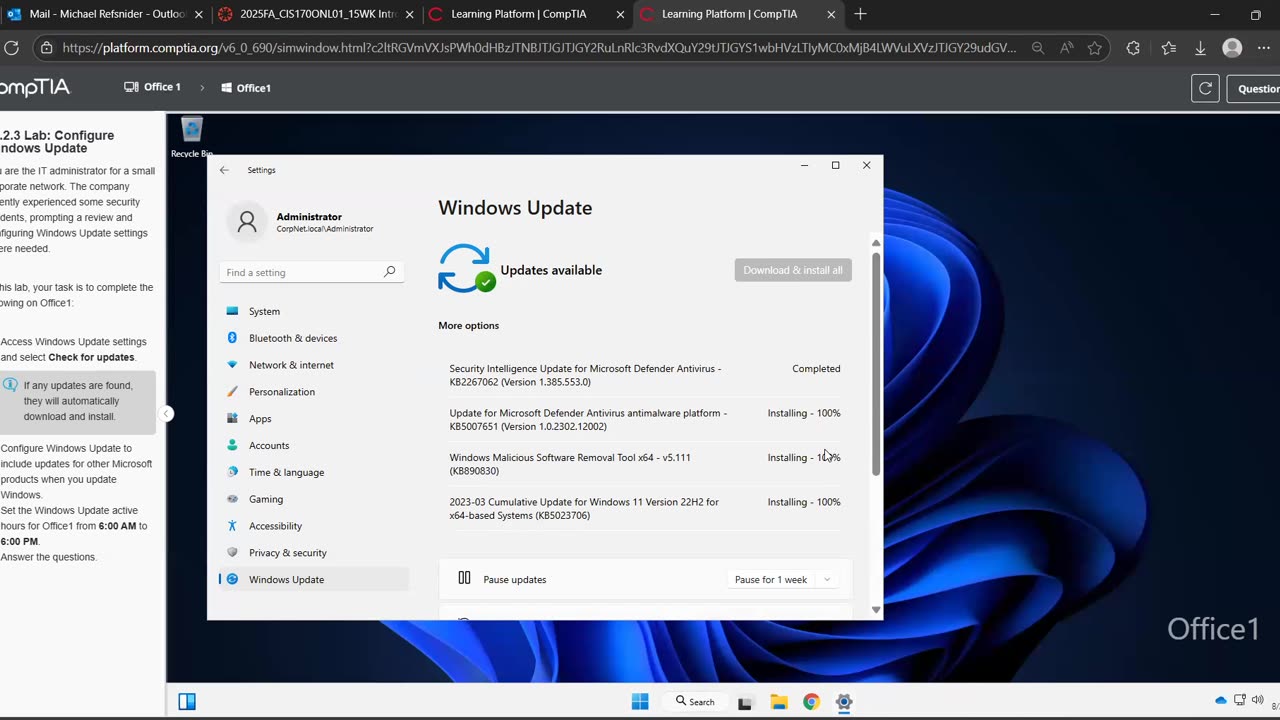The height and width of the screenshot is (720, 1280).
Task: Switch to the 2025FA_CIS170ONL01 browser tab
Action: (x=316, y=14)
